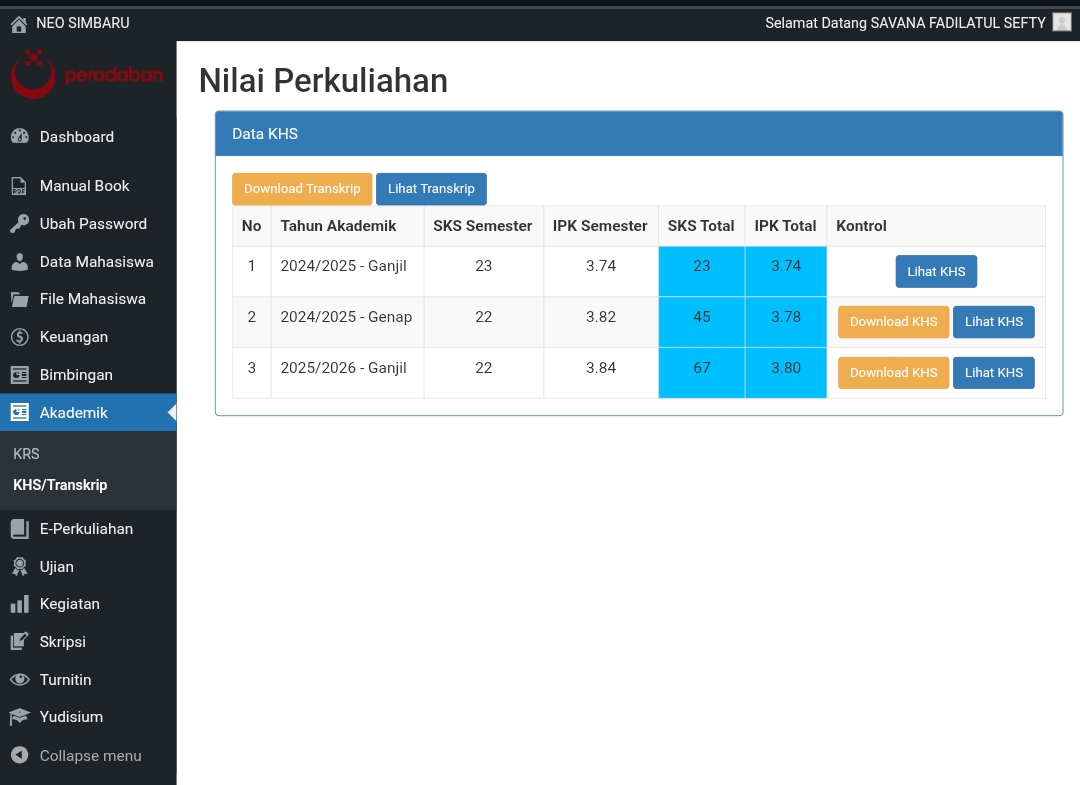
Task: Click the Dashboard gauge icon
Action: tap(20, 136)
